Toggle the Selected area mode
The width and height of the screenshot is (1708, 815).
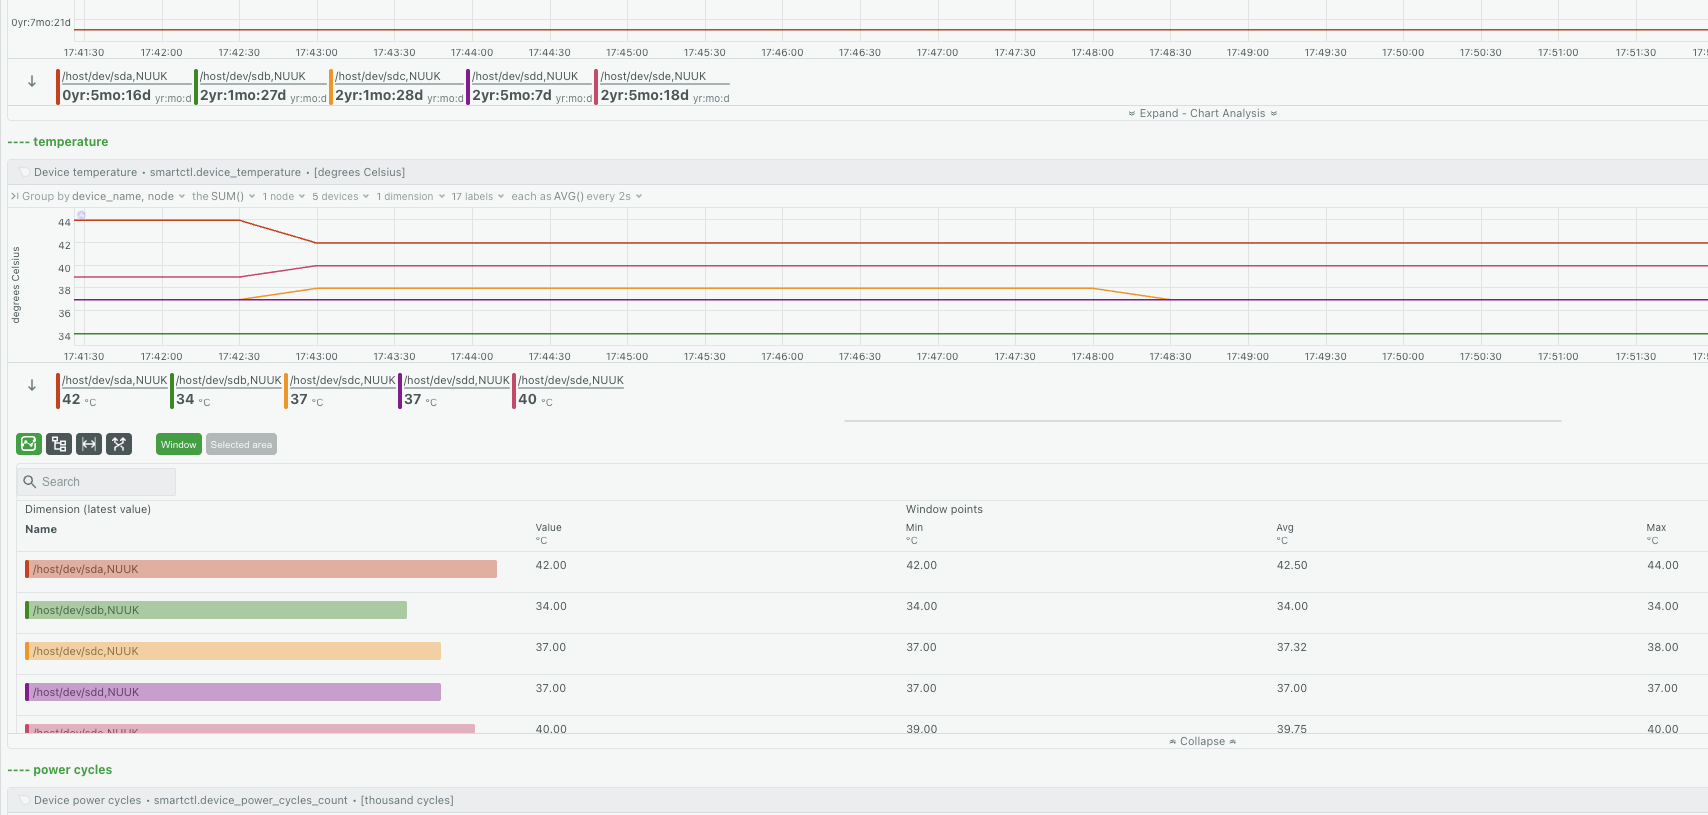(241, 444)
